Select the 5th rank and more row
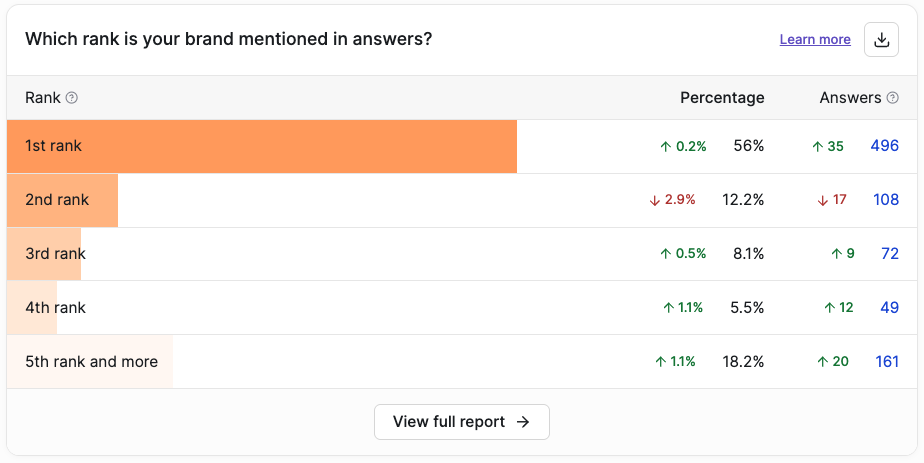Viewport: 924px width, 463px height. coord(462,362)
